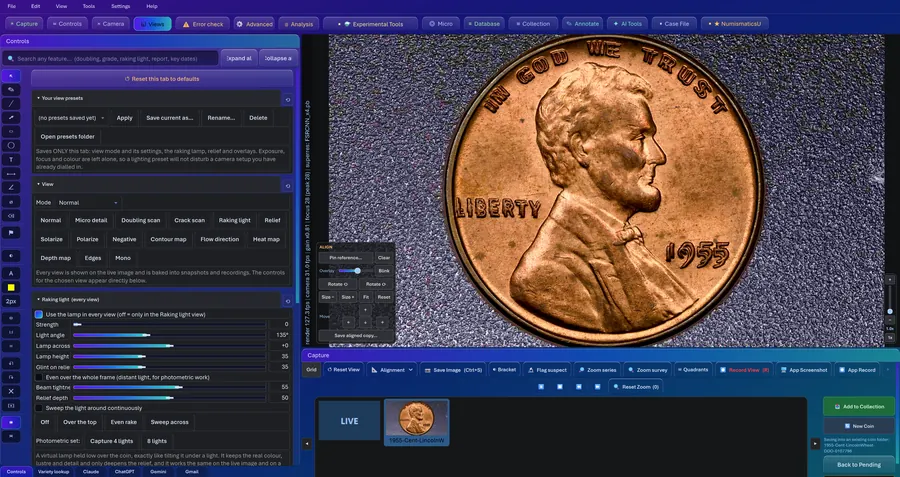Select the arrow annotation tool

pos(11,118)
